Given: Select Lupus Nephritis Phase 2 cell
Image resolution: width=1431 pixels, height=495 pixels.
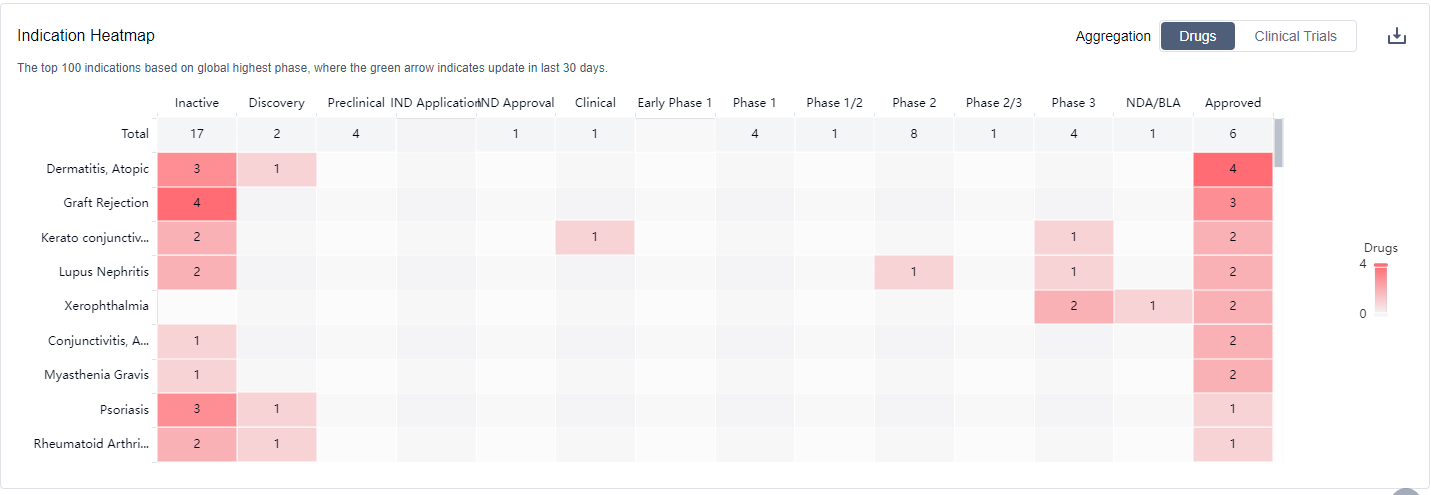Looking at the screenshot, I should click(913, 272).
